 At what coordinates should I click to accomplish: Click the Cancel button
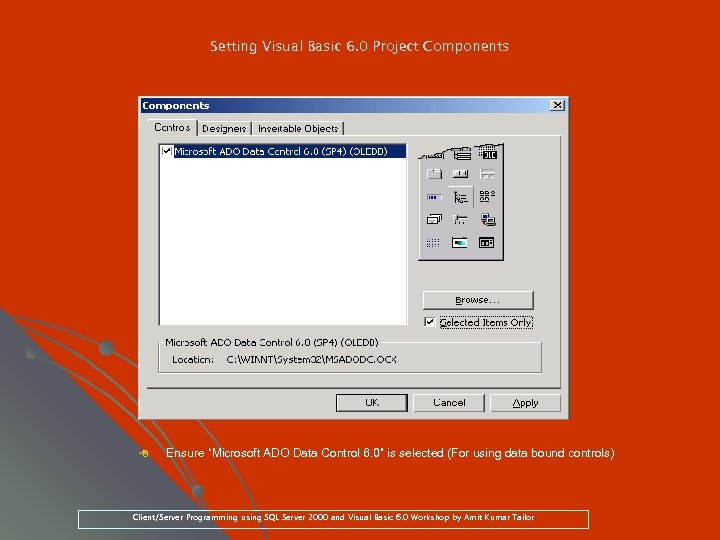[x=449, y=403]
